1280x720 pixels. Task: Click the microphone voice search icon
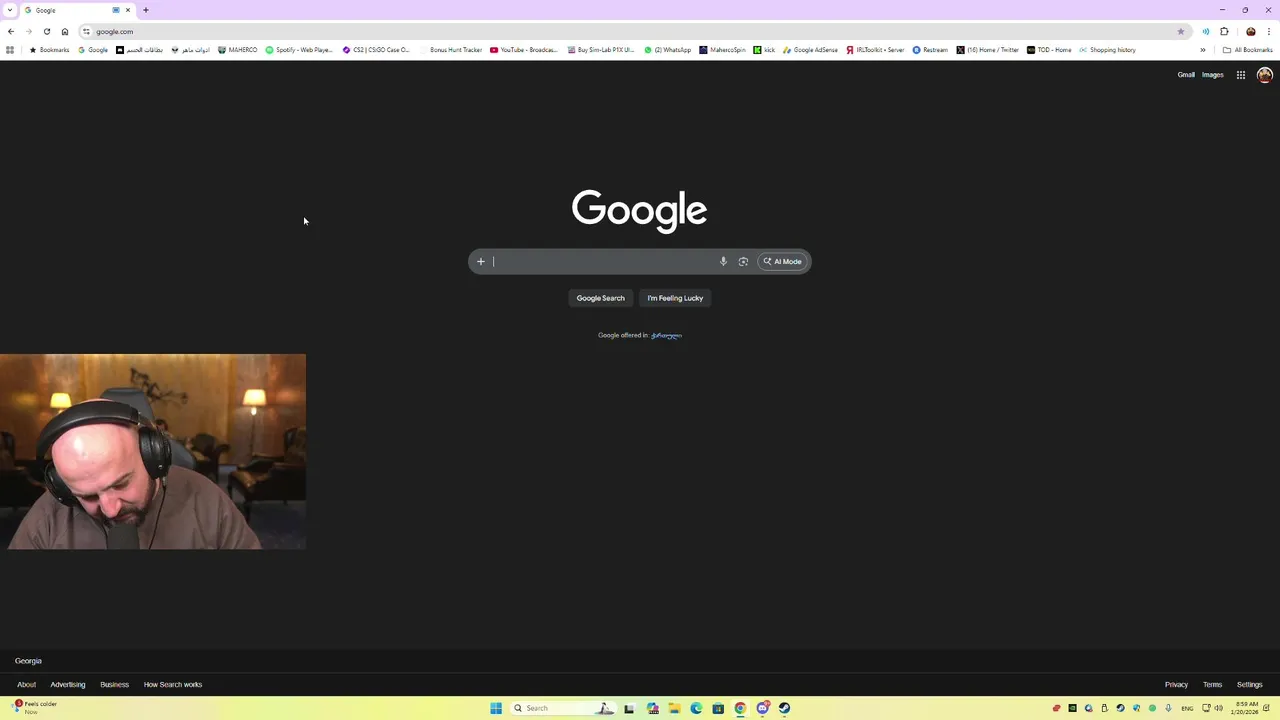coord(723,262)
